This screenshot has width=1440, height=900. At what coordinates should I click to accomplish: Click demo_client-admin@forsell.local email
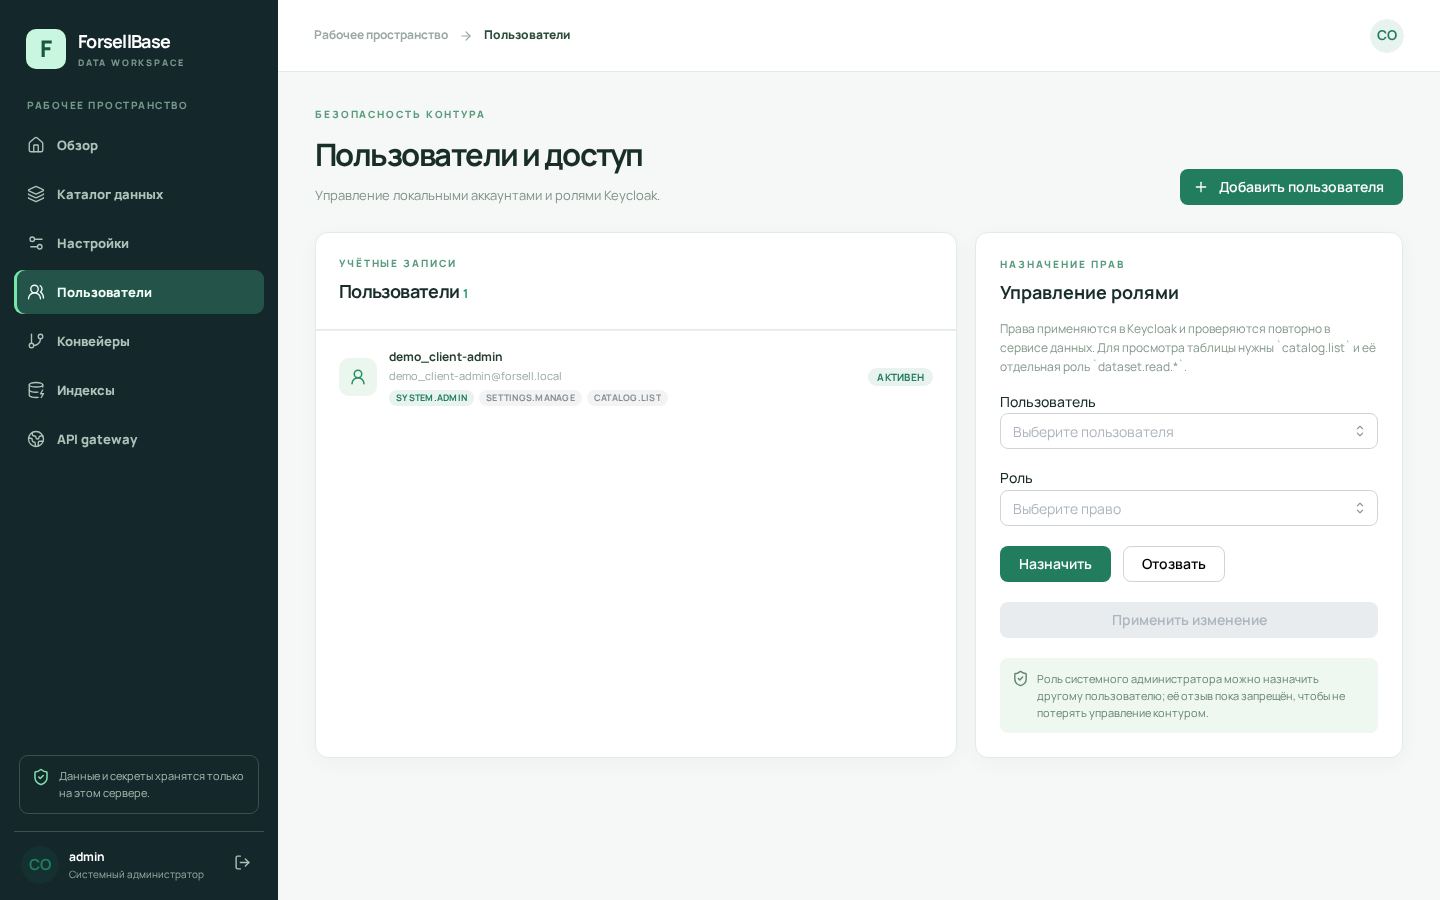475,376
